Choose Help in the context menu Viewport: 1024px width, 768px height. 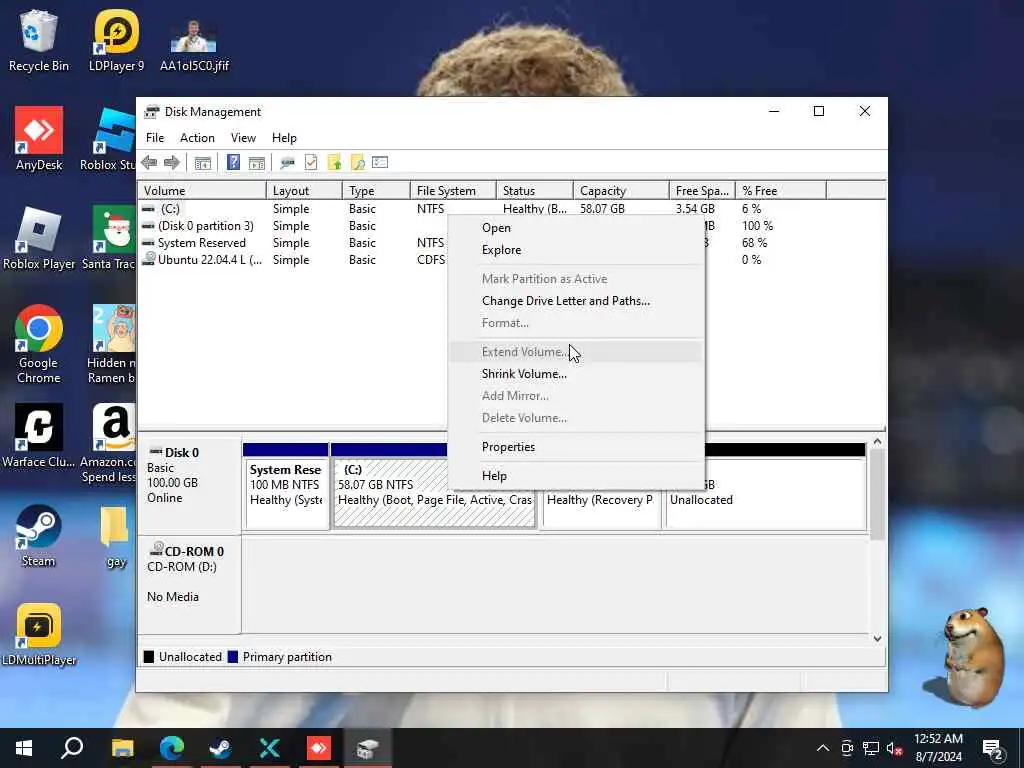(576, 476)
